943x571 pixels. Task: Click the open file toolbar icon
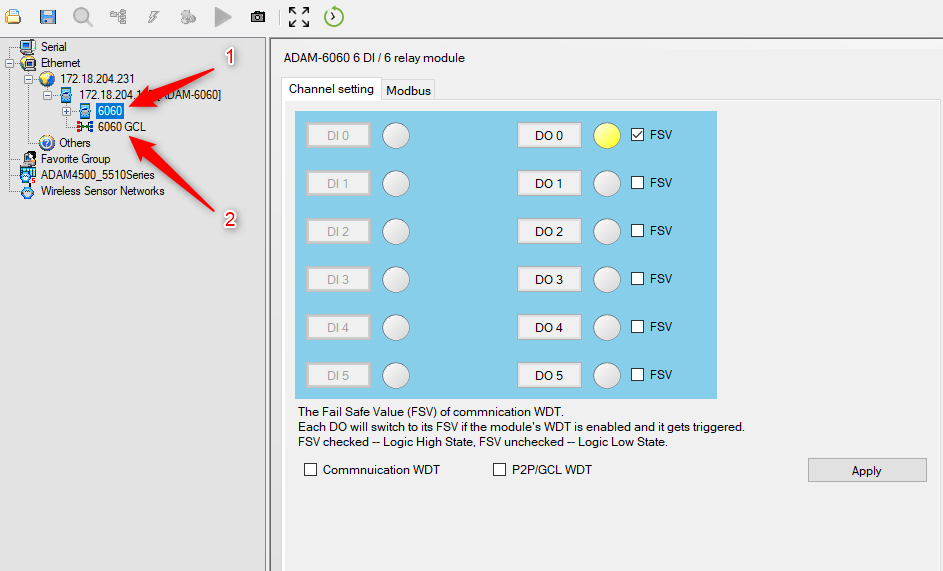(13, 16)
